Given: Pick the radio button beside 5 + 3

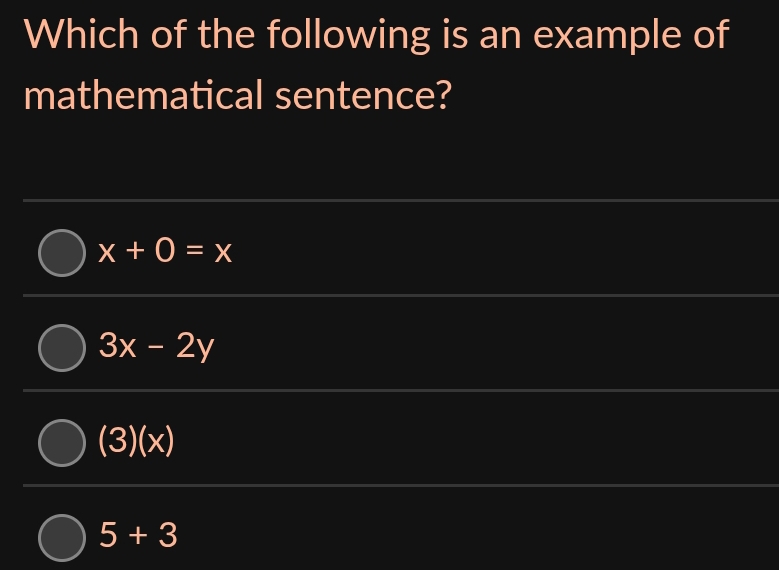Looking at the screenshot, I should [62, 538].
